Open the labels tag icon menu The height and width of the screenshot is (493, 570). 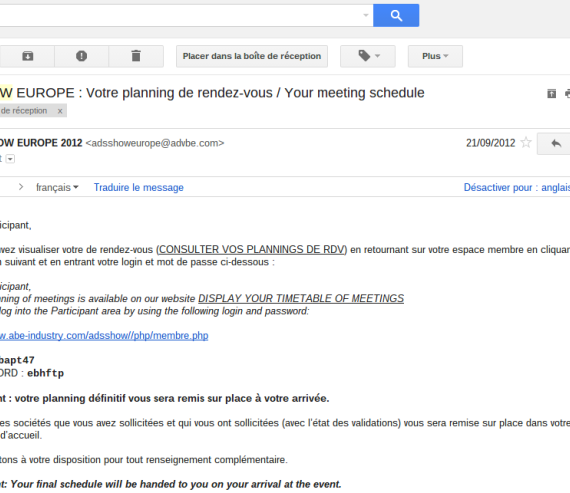point(368,56)
